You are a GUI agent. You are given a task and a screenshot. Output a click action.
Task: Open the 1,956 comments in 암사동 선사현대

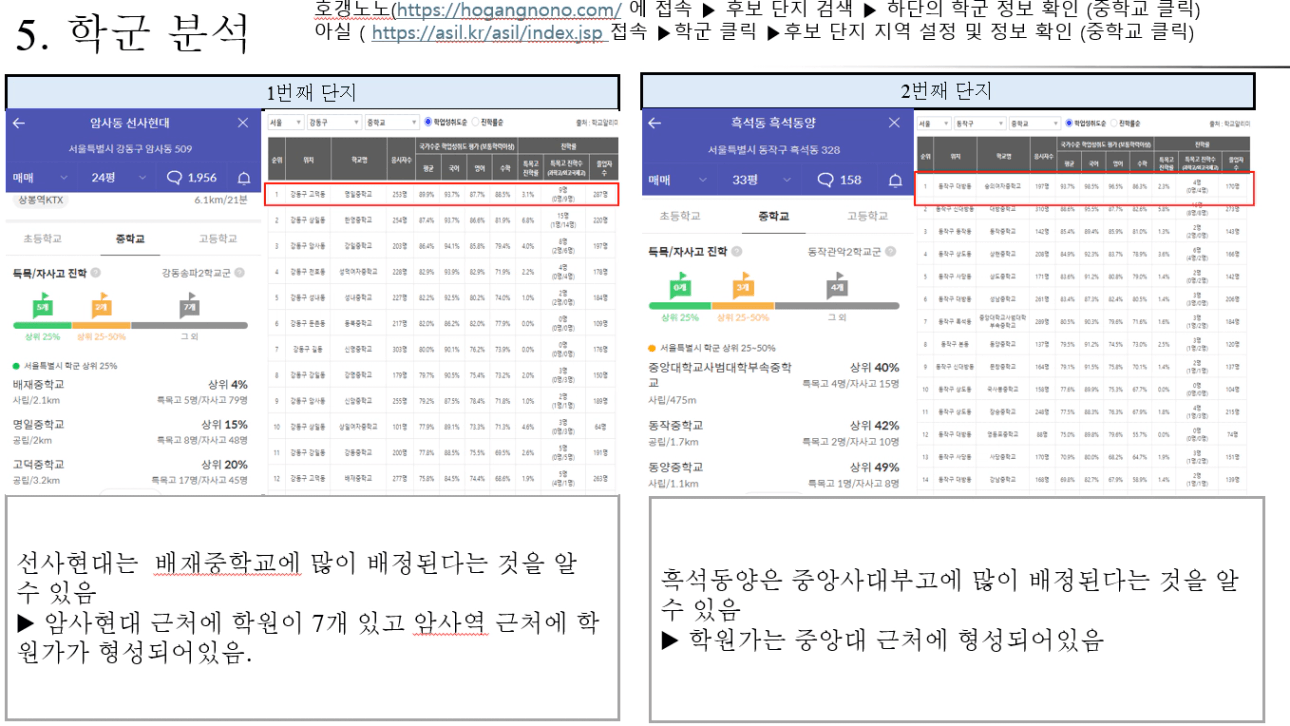click(191, 178)
